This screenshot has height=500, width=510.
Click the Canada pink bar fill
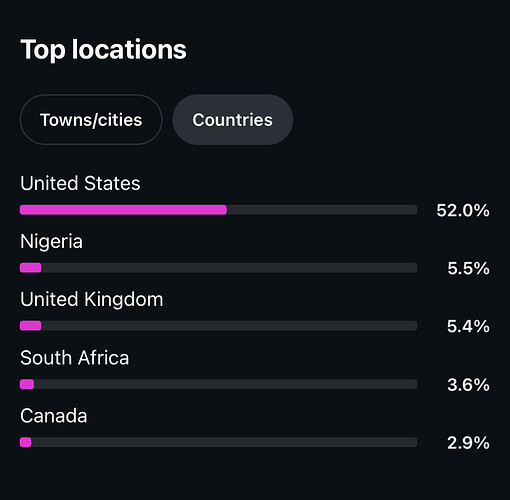pyautogui.click(x=26, y=442)
